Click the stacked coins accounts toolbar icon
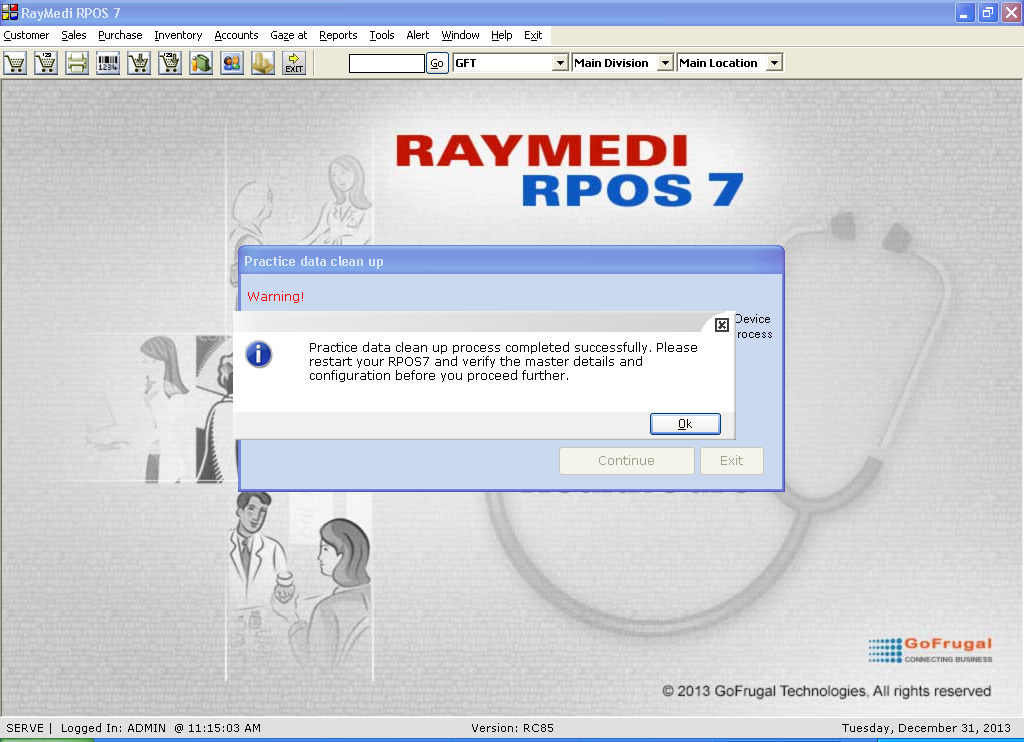1024x742 pixels. (263, 63)
